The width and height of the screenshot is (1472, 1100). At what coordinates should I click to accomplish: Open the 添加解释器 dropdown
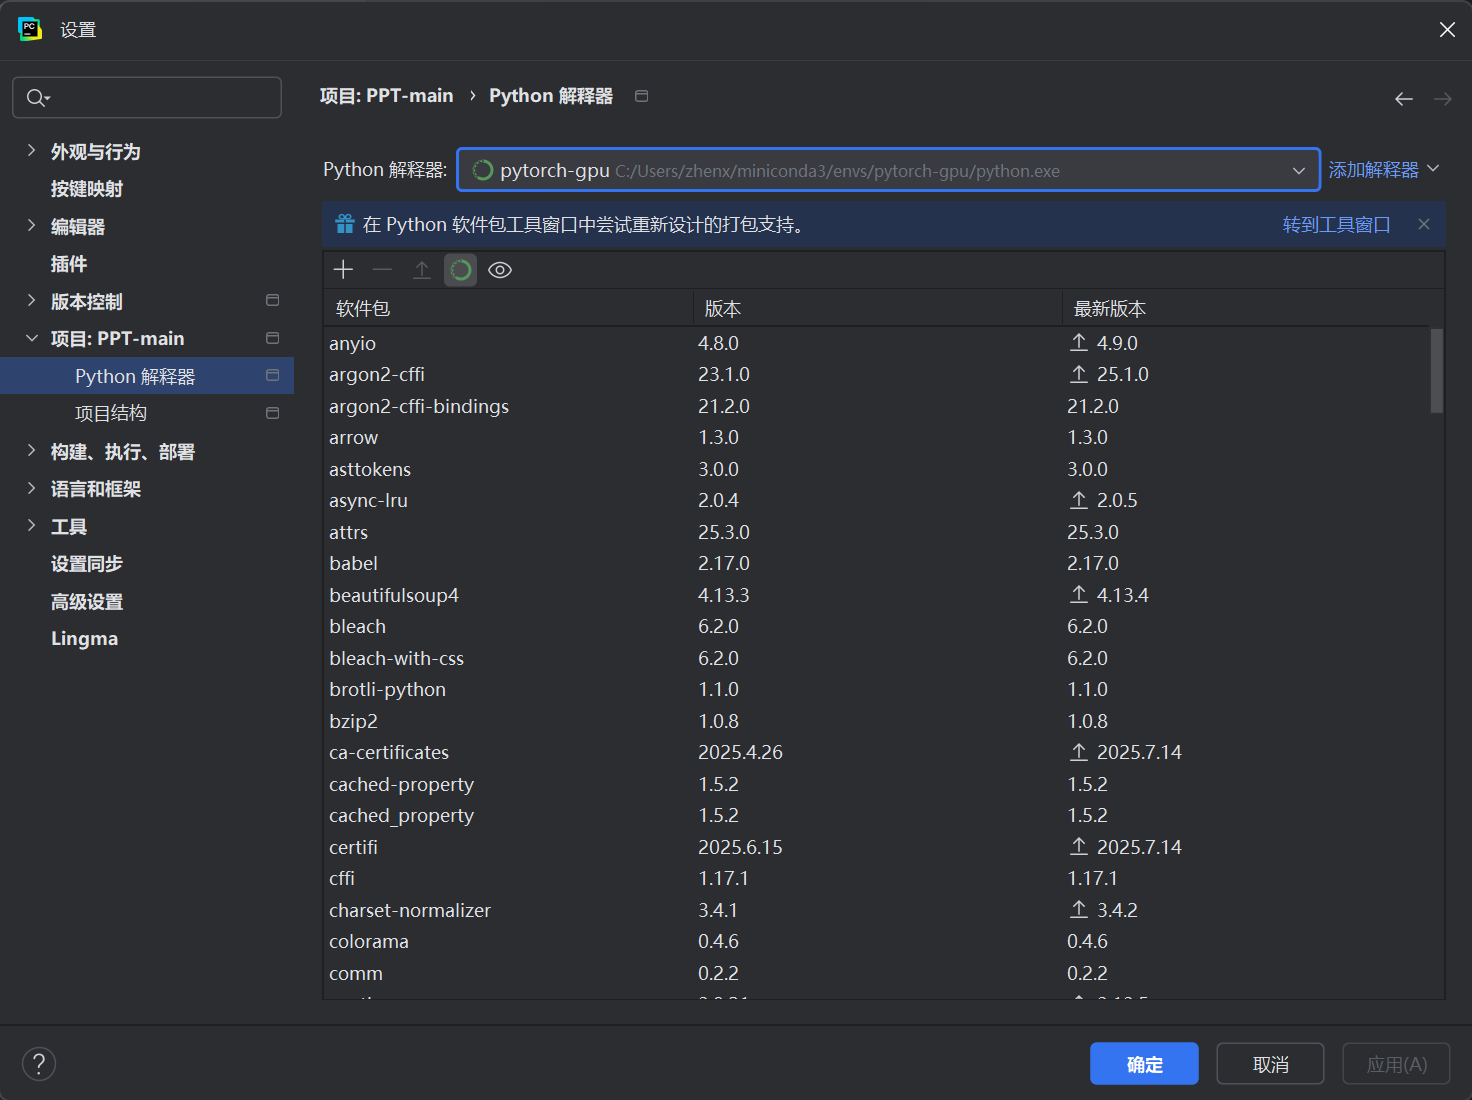tap(1384, 170)
